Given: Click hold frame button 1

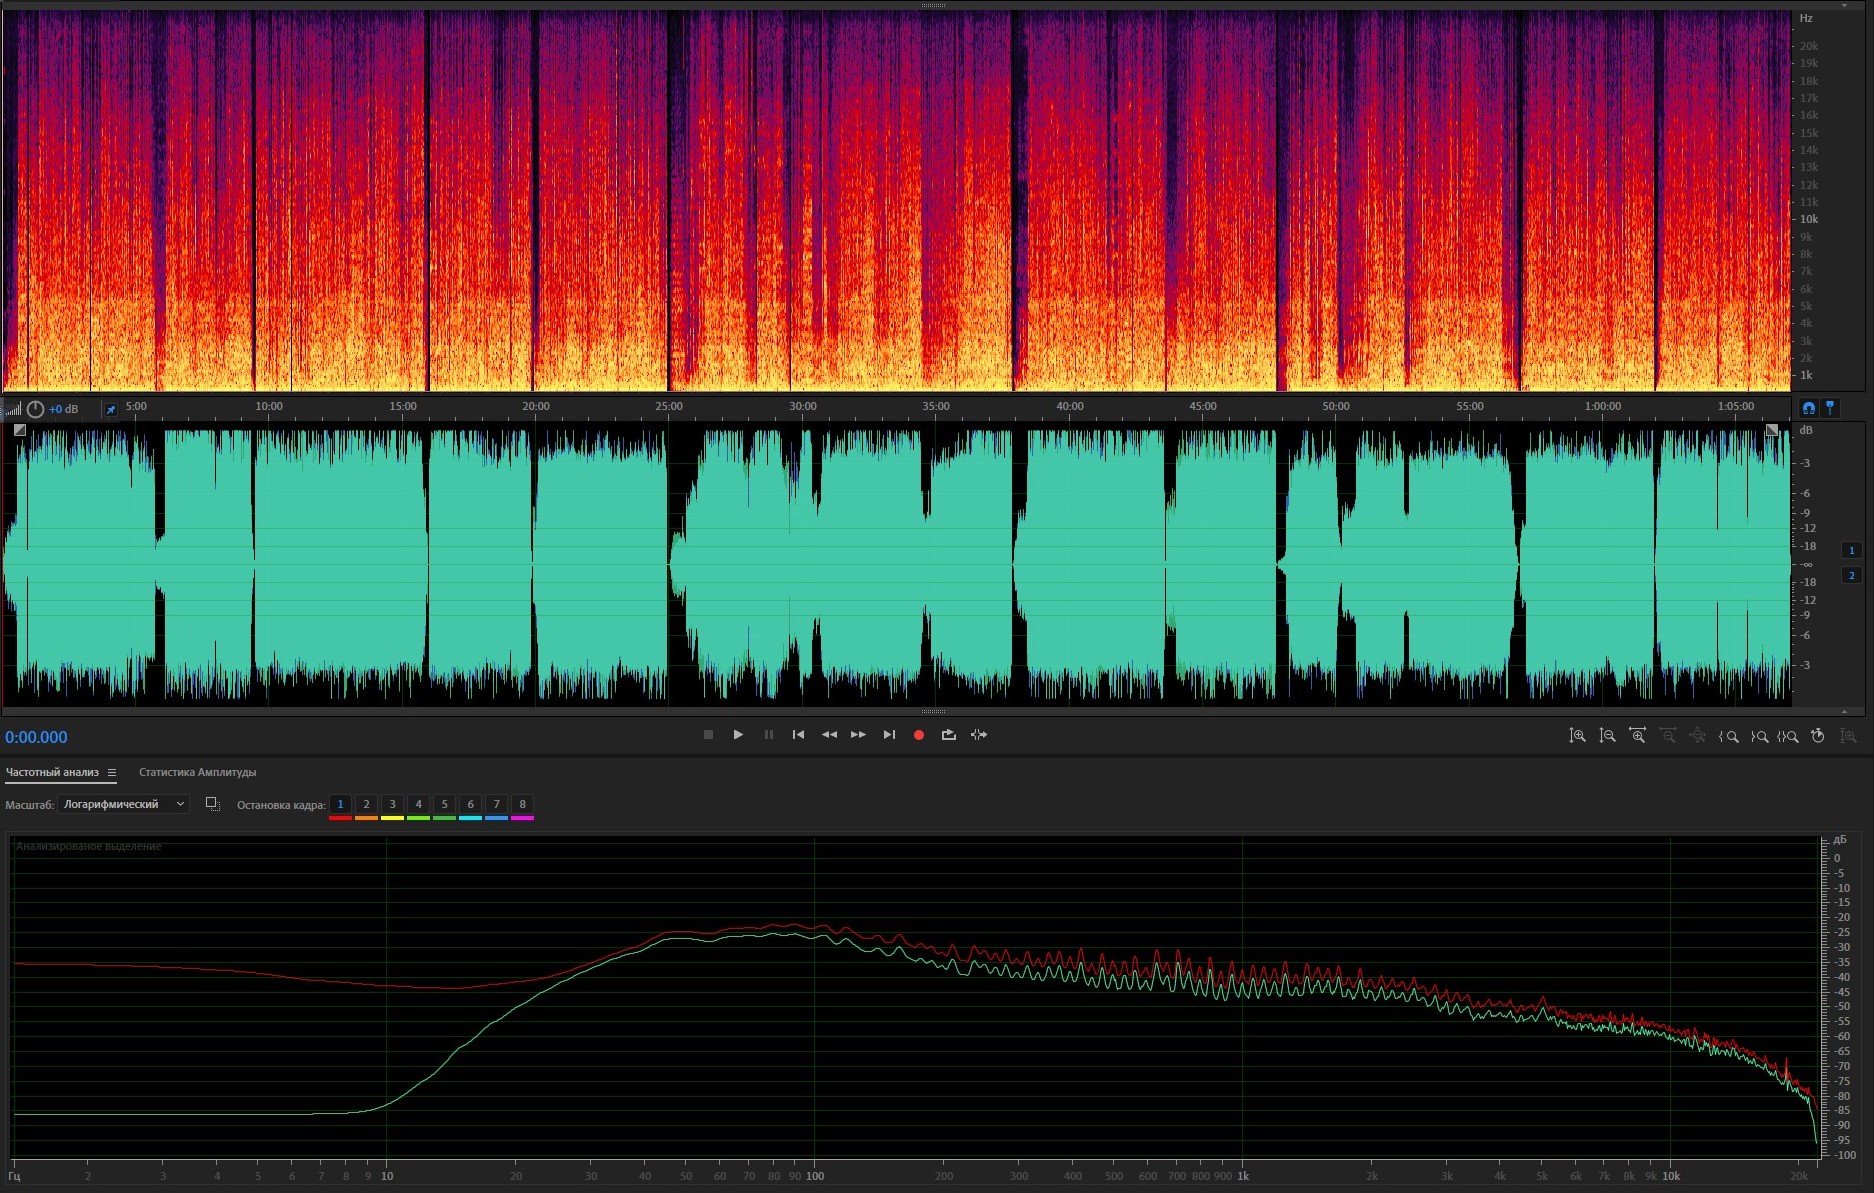Looking at the screenshot, I should 340,804.
